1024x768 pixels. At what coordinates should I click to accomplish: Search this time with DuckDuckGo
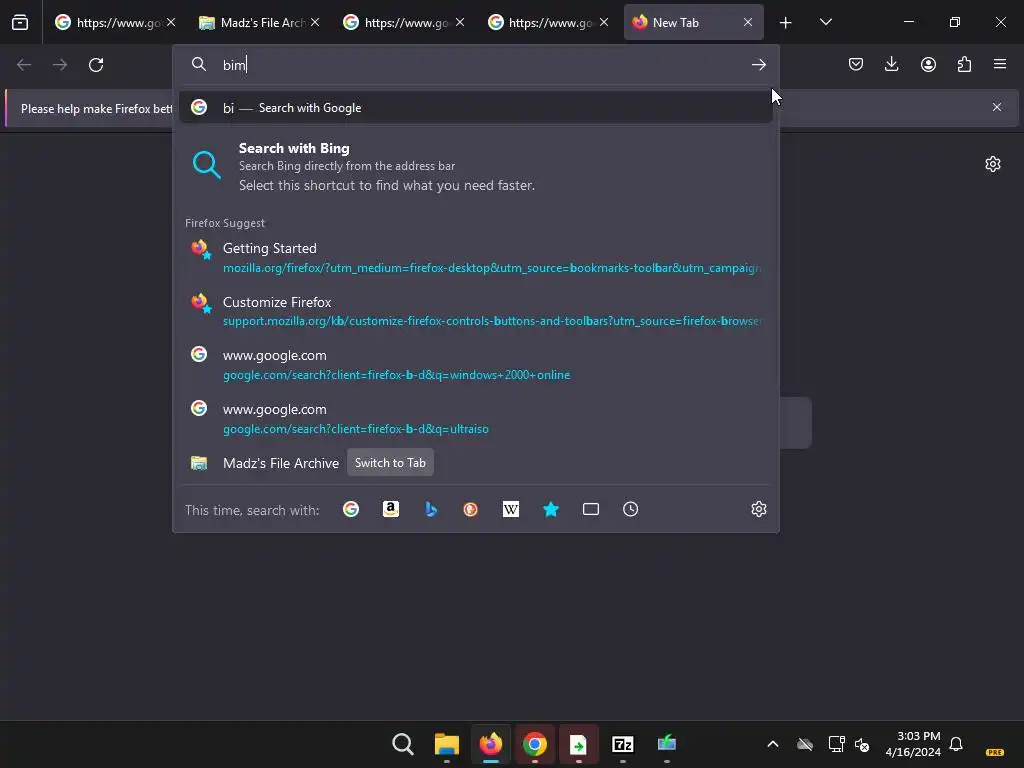[470, 509]
